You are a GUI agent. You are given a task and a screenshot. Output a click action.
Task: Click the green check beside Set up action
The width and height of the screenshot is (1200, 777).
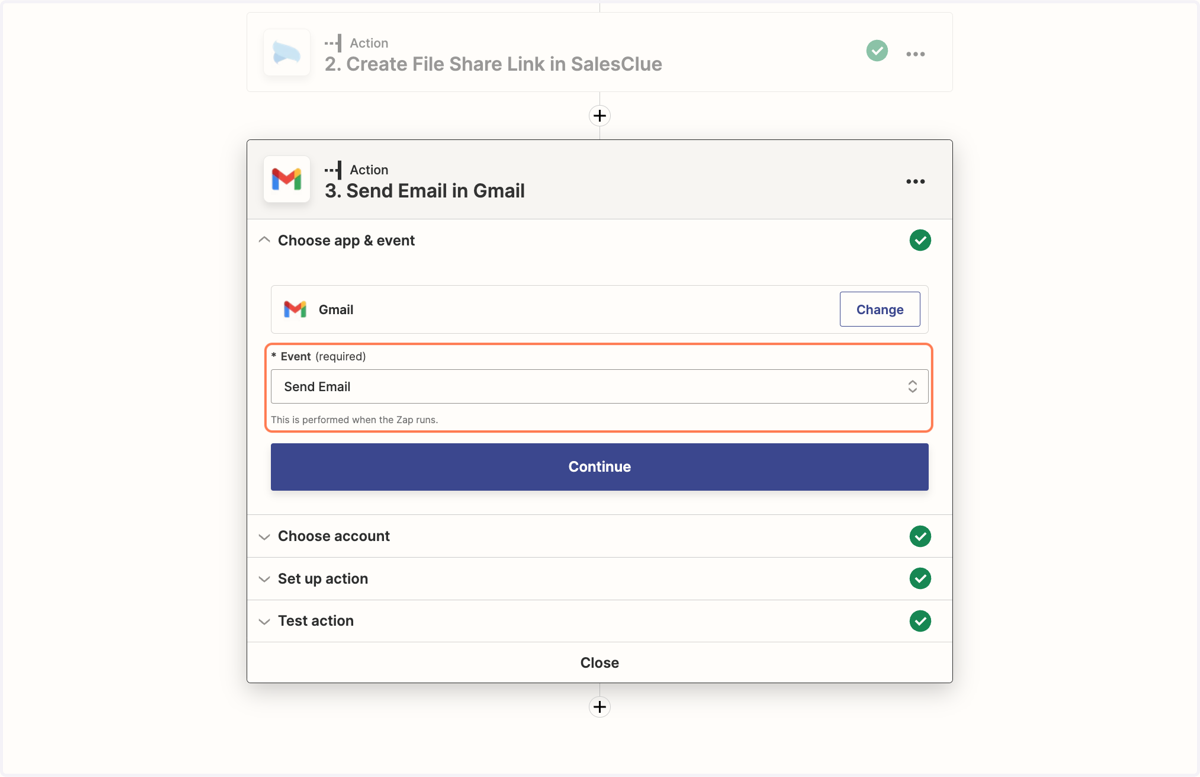tap(920, 578)
